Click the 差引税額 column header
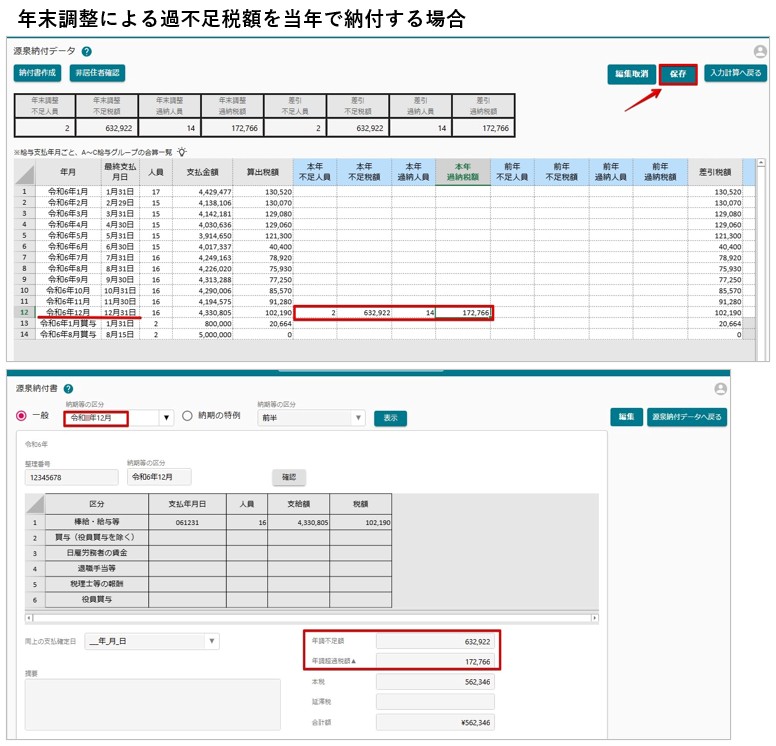 [x=715, y=172]
